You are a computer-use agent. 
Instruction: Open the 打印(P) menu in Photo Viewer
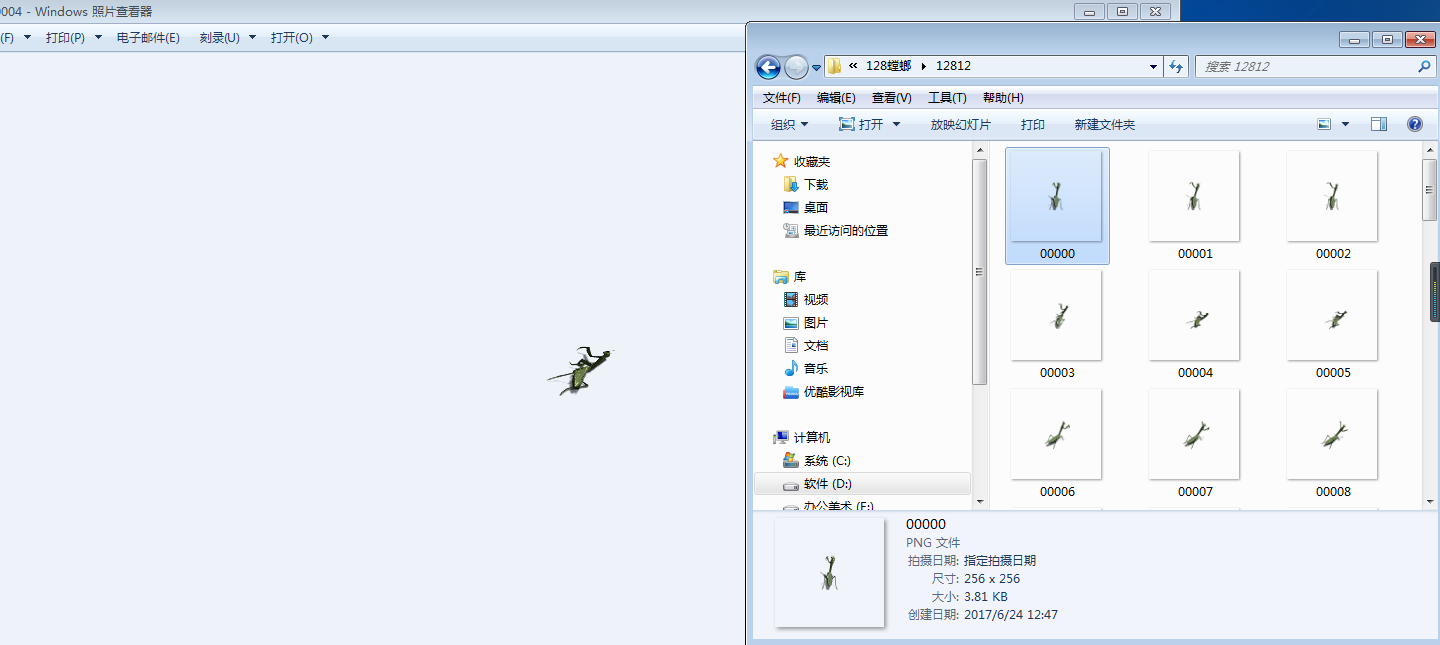tap(74, 38)
